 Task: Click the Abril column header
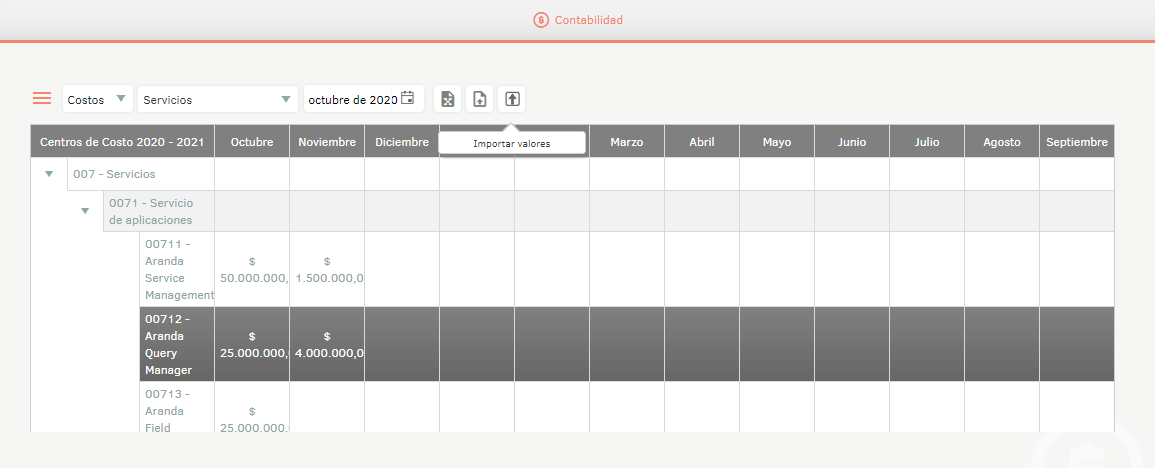[x=702, y=142]
